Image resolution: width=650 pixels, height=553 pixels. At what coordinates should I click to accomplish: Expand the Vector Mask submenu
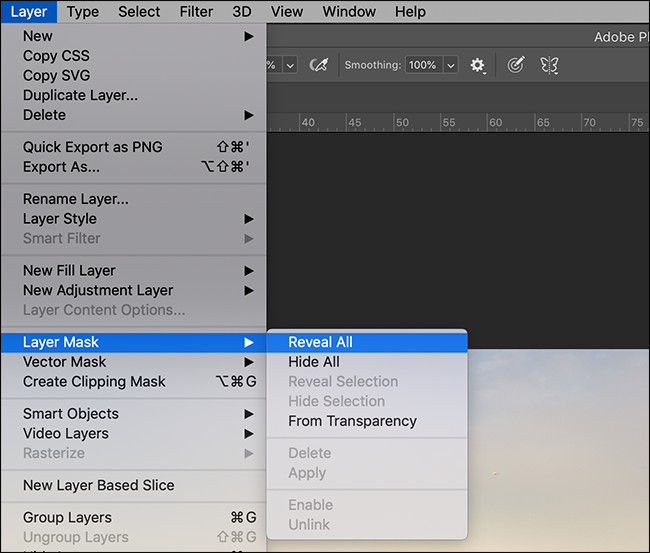point(133,362)
